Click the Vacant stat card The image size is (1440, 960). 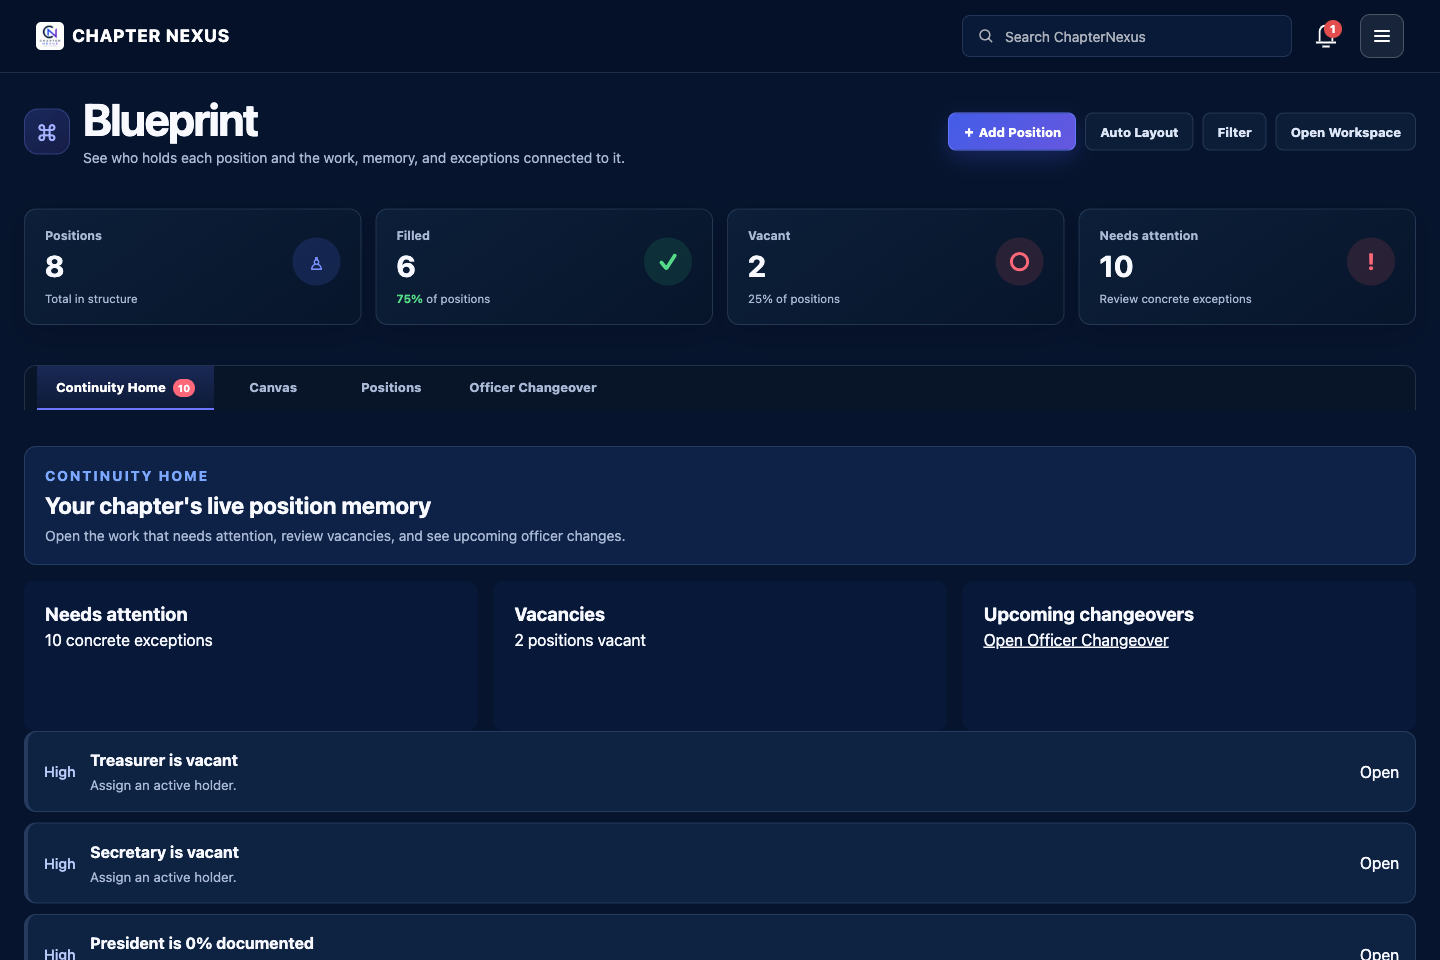[895, 267]
